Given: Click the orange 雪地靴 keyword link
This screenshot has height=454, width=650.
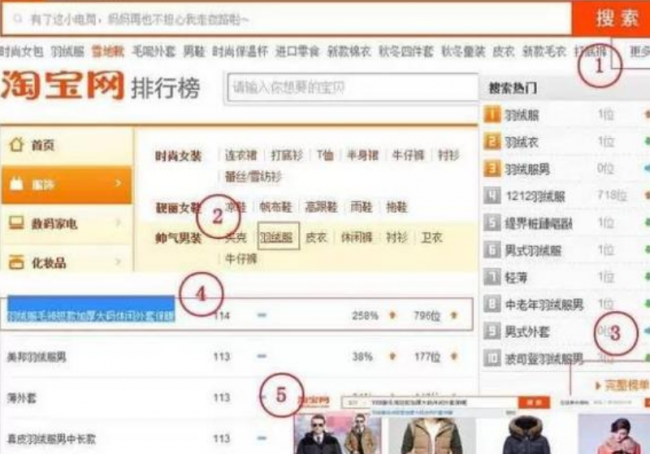Looking at the screenshot, I should tap(108, 52).
